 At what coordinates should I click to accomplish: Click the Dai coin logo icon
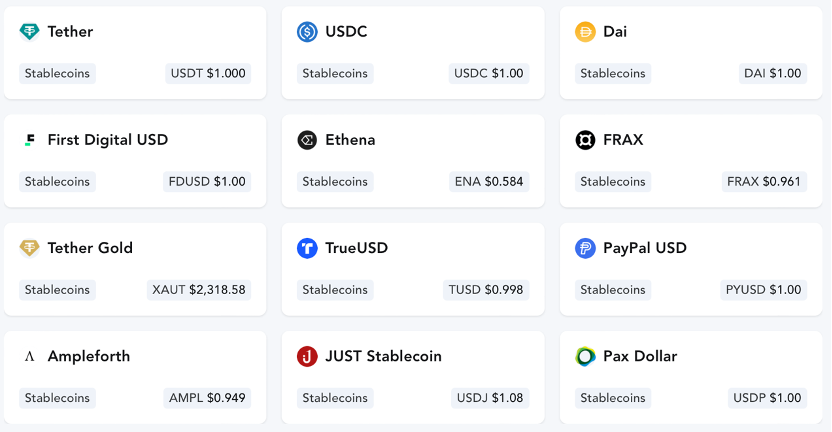585,32
